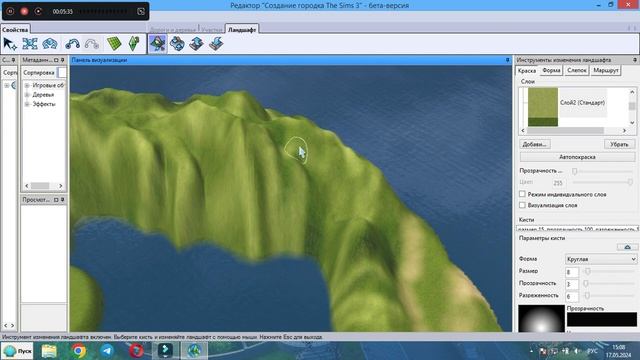Click the Размер value input field
This screenshot has height=360, width=640.
tap(572, 272)
